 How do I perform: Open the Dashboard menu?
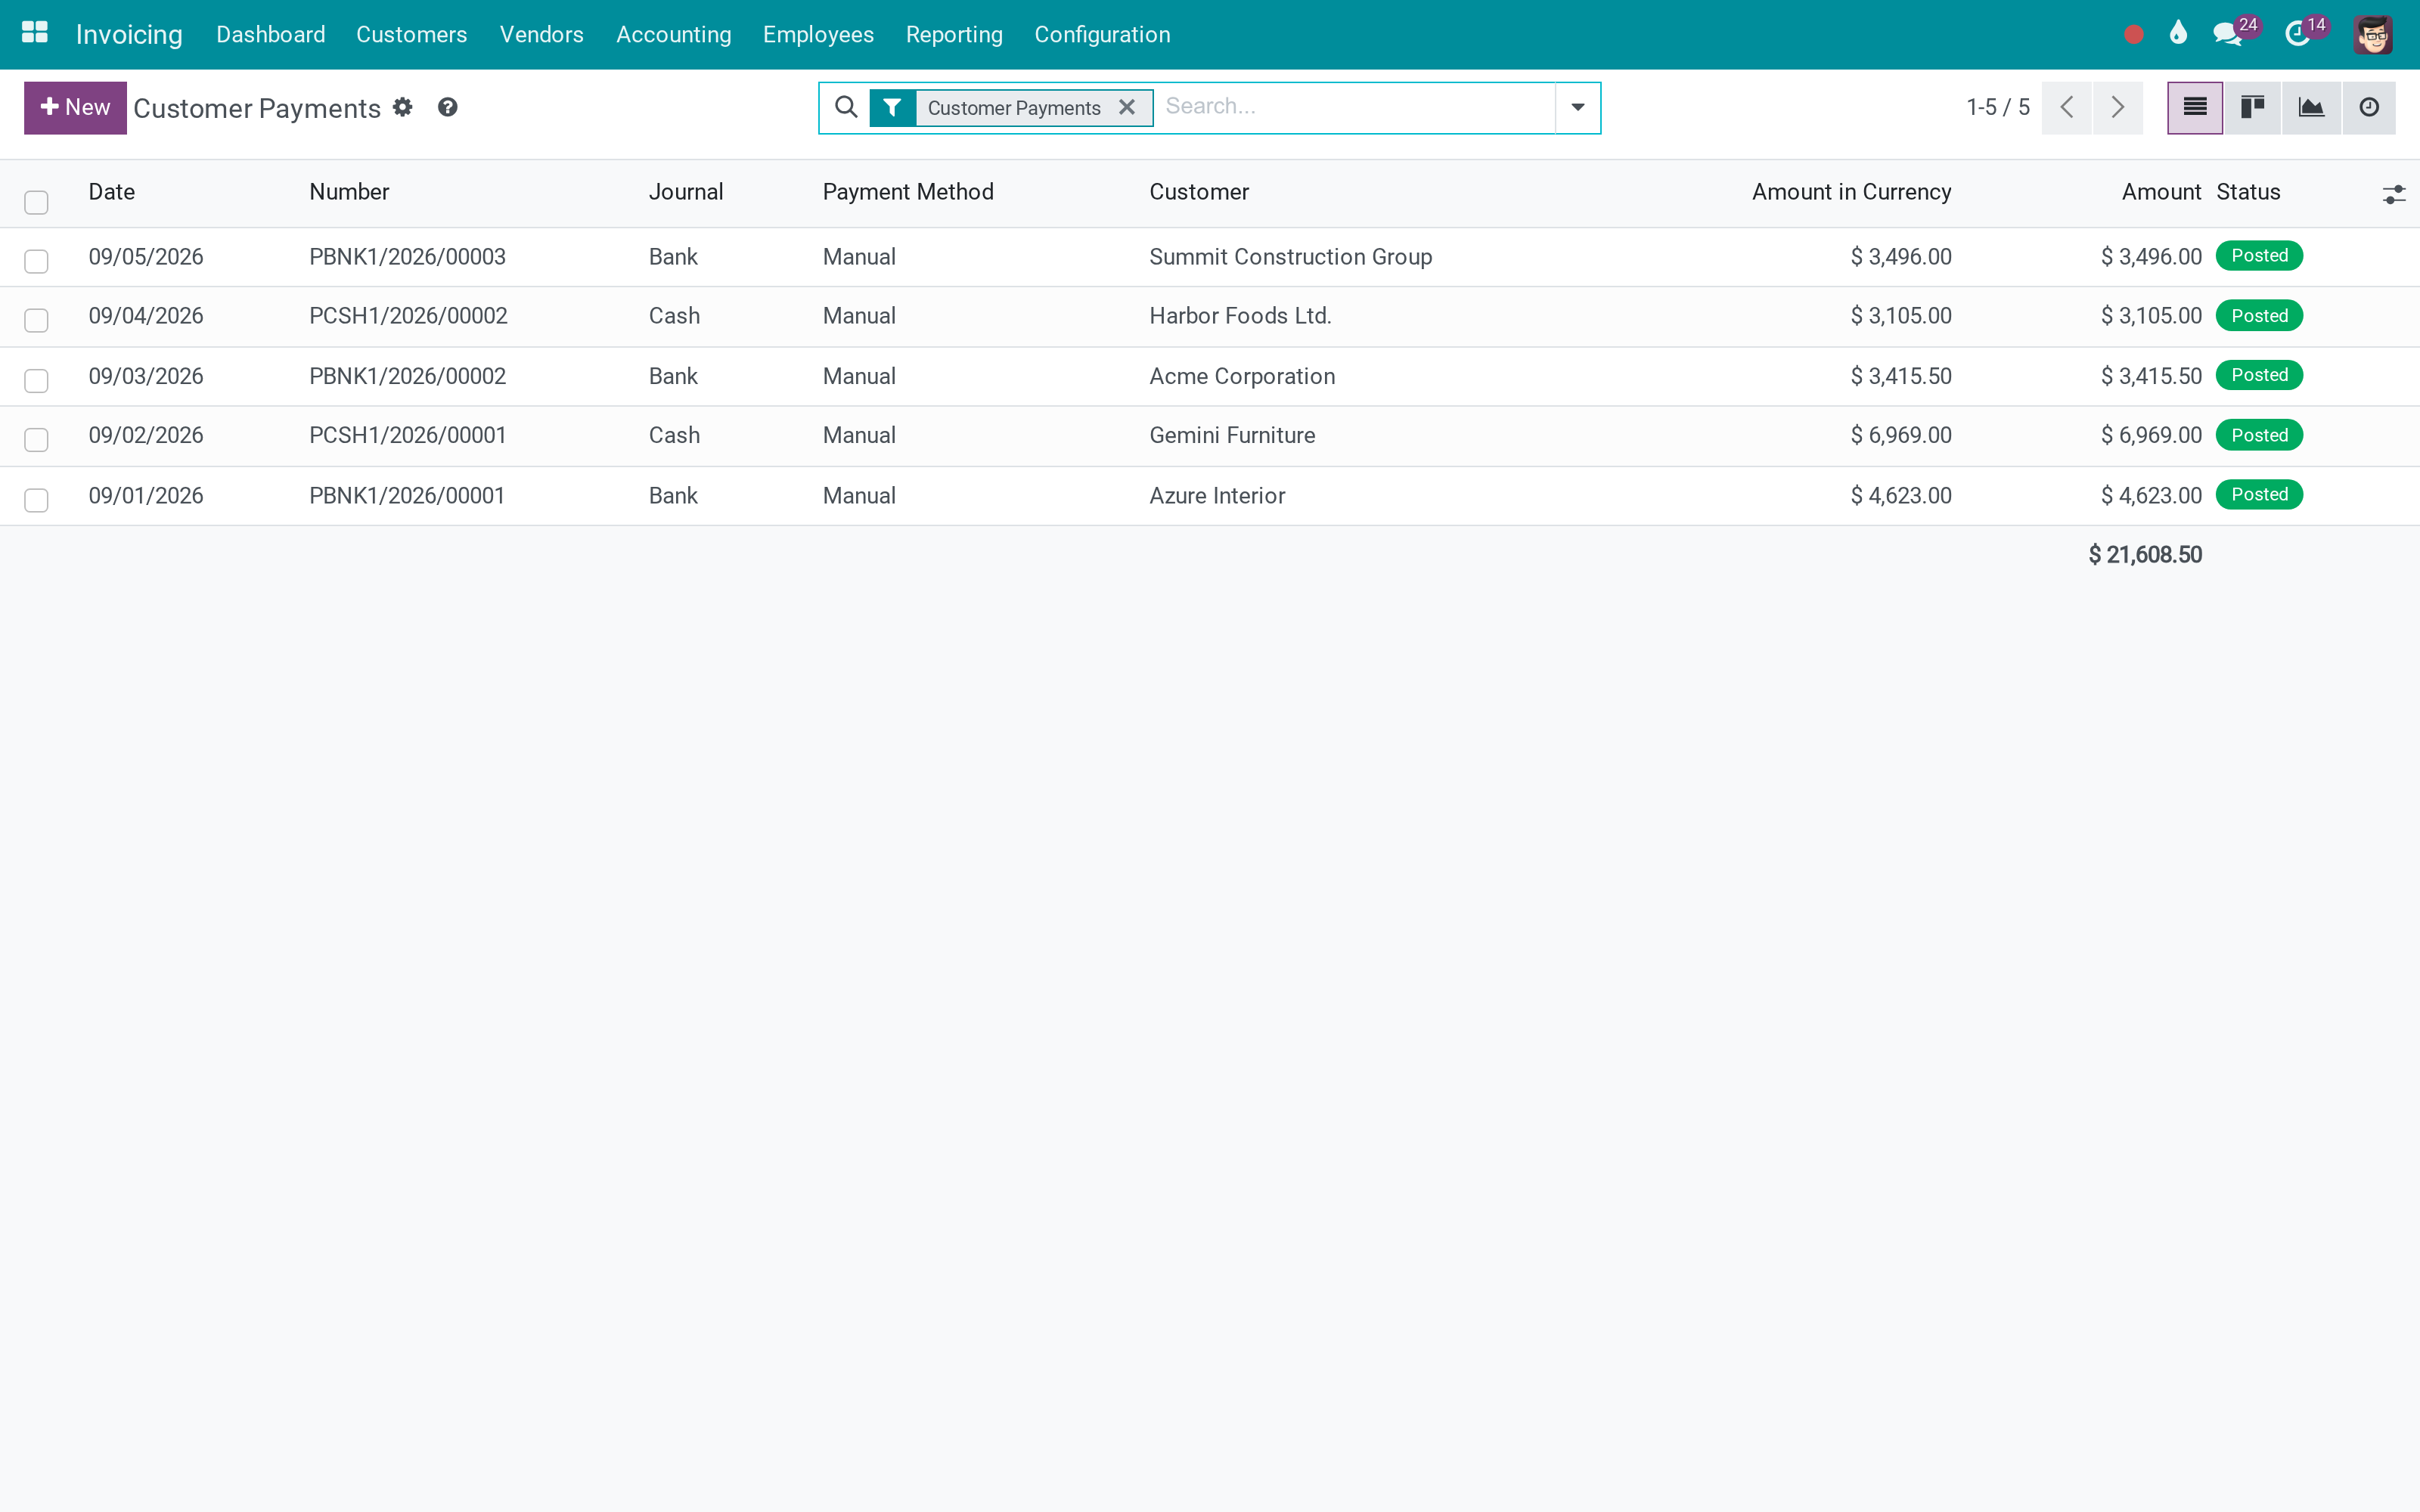(270, 35)
